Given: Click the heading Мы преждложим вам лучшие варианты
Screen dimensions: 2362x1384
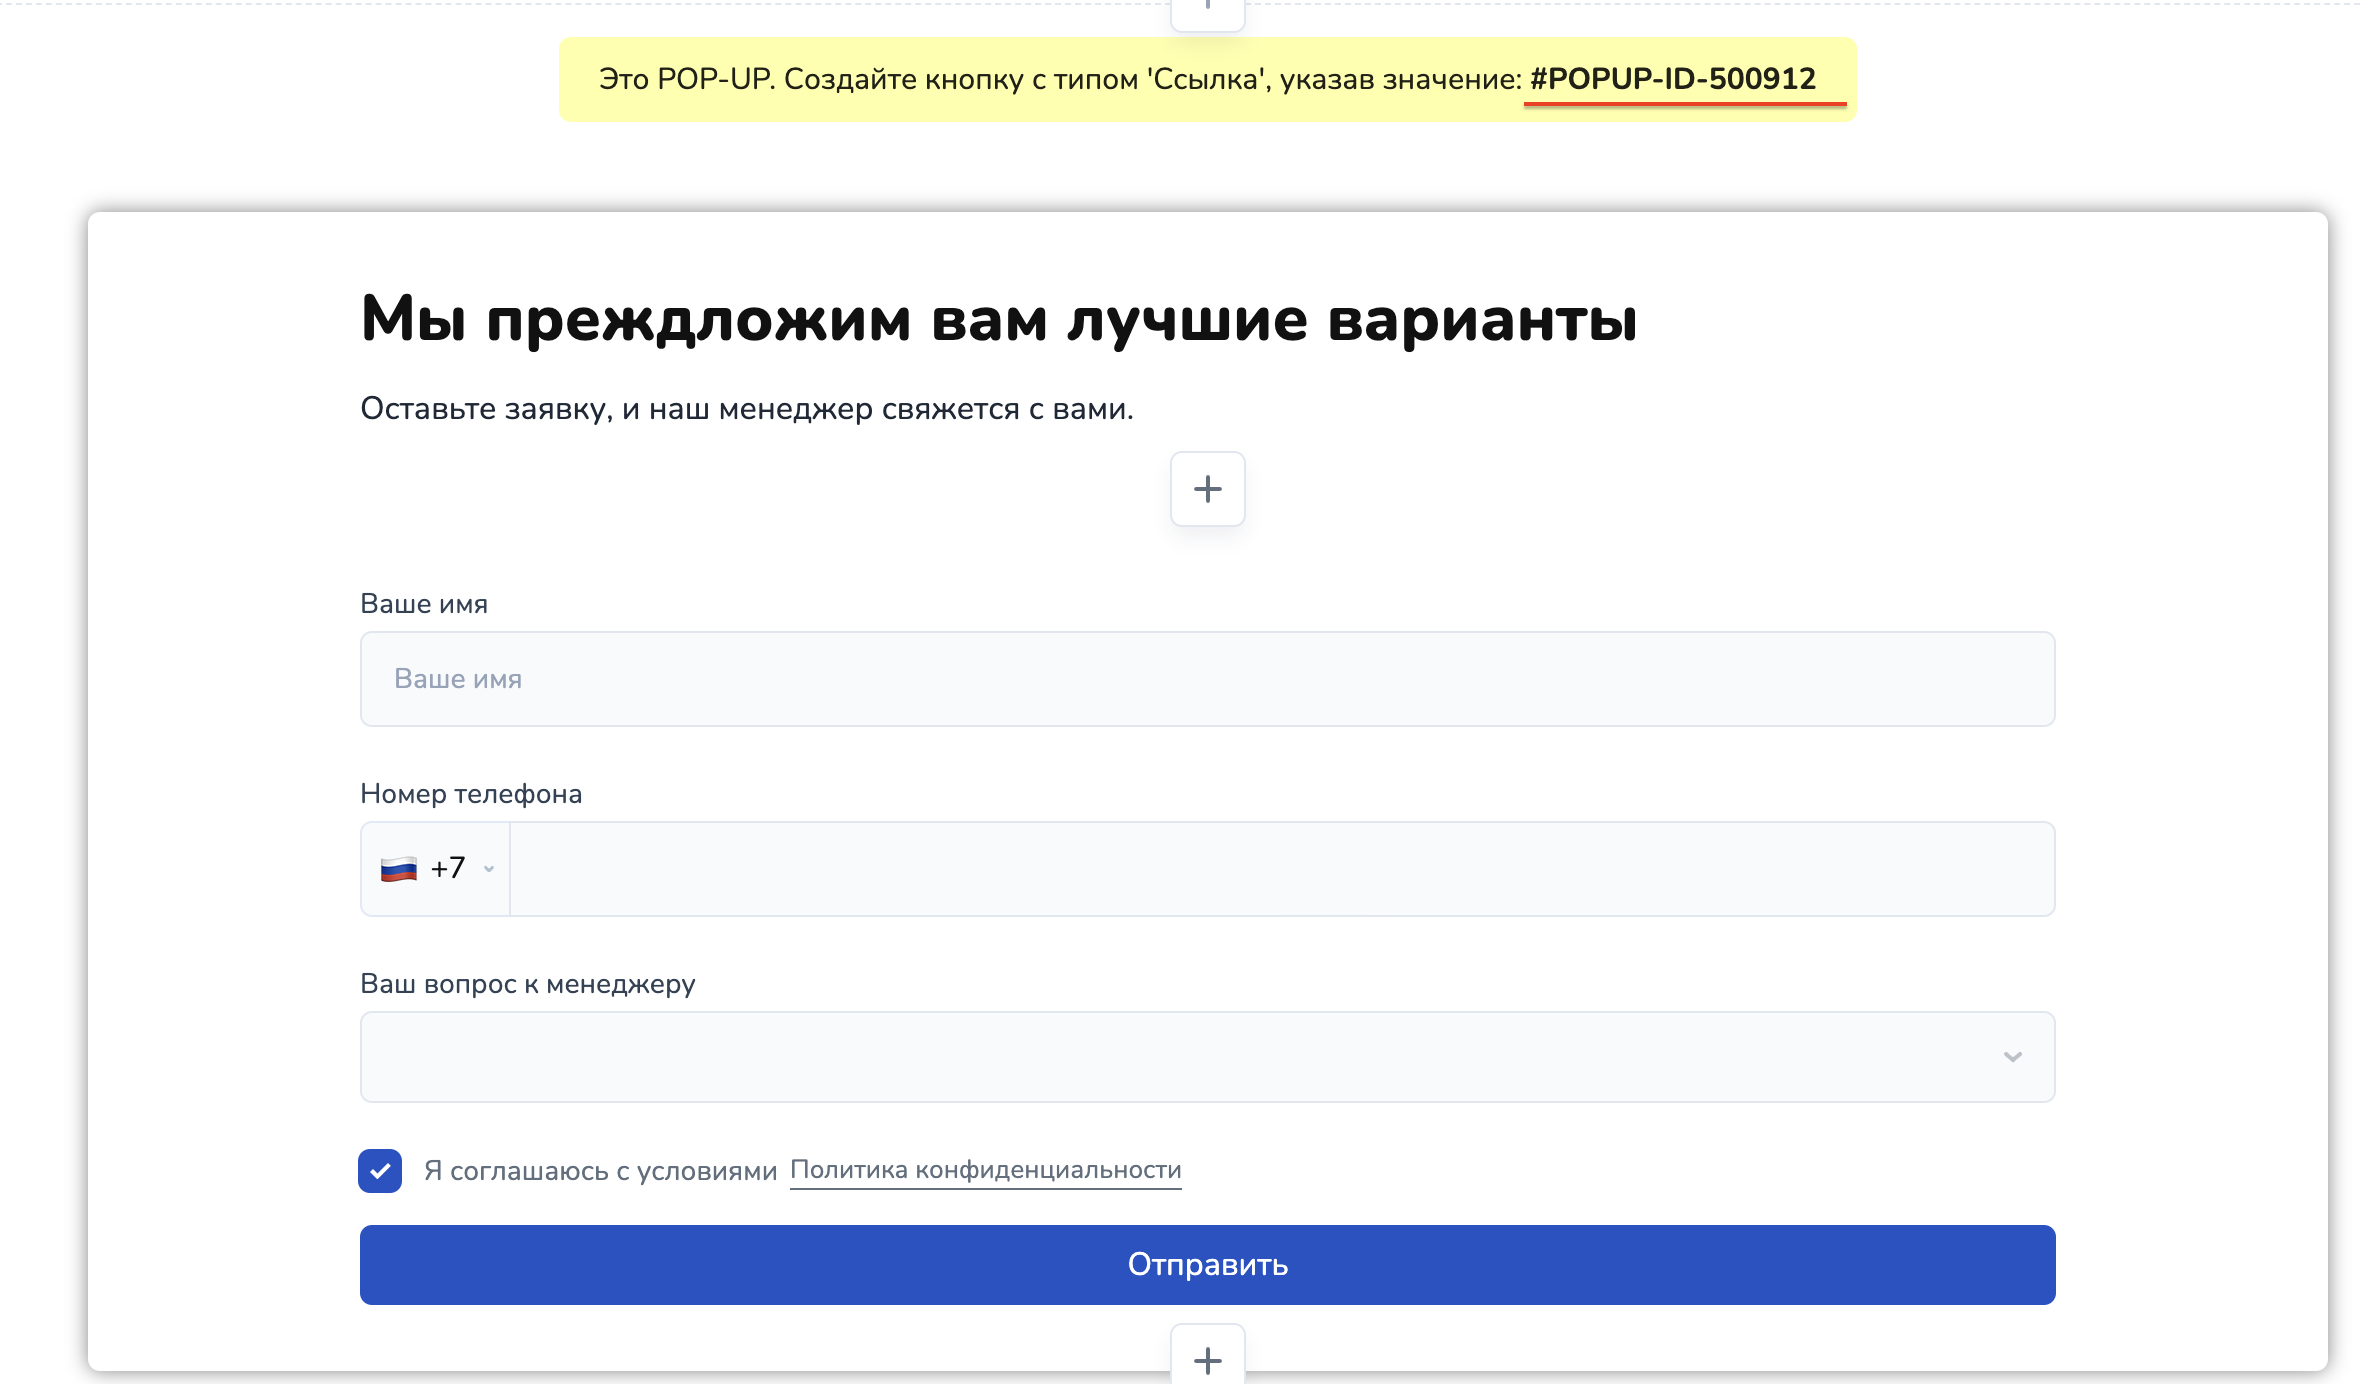Looking at the screenshot, I should (x=998, y=320).
